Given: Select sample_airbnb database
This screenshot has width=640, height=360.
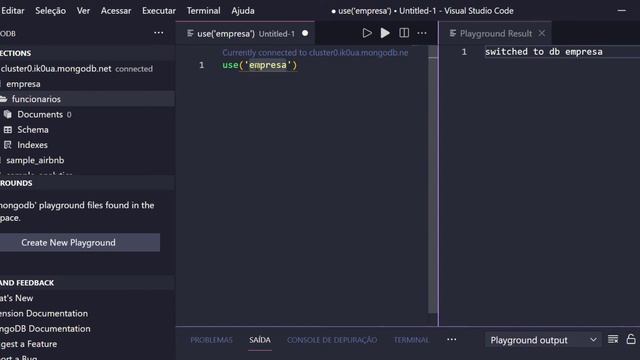Looking at the screenshot, I should (87, 160).
